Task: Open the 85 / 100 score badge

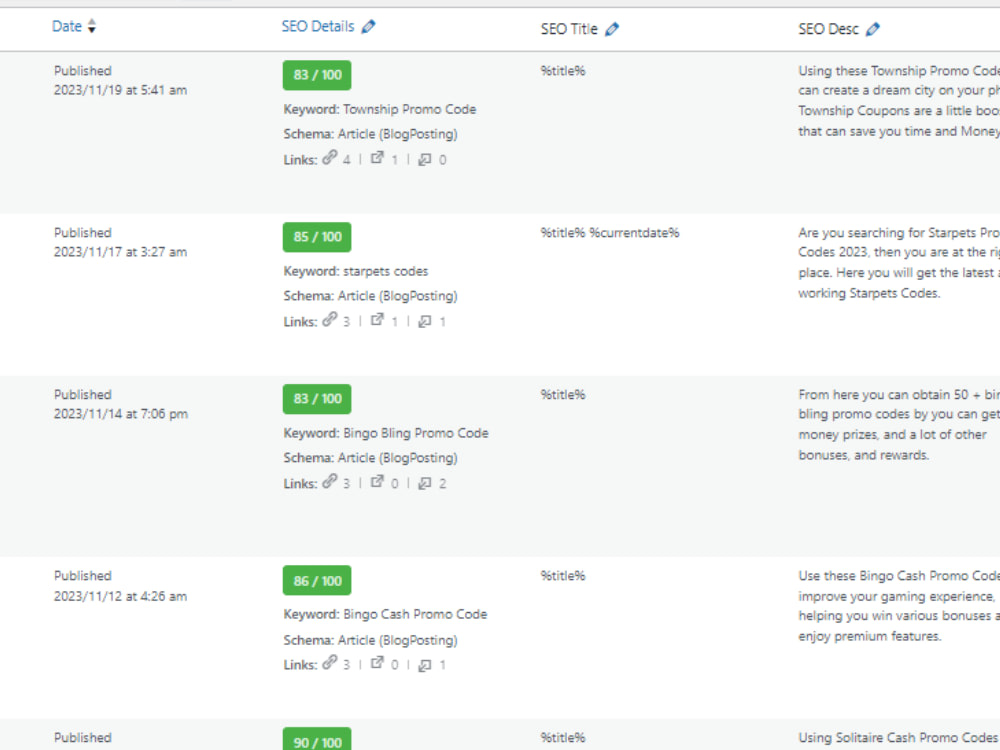Action: click(x=317, y=237)
